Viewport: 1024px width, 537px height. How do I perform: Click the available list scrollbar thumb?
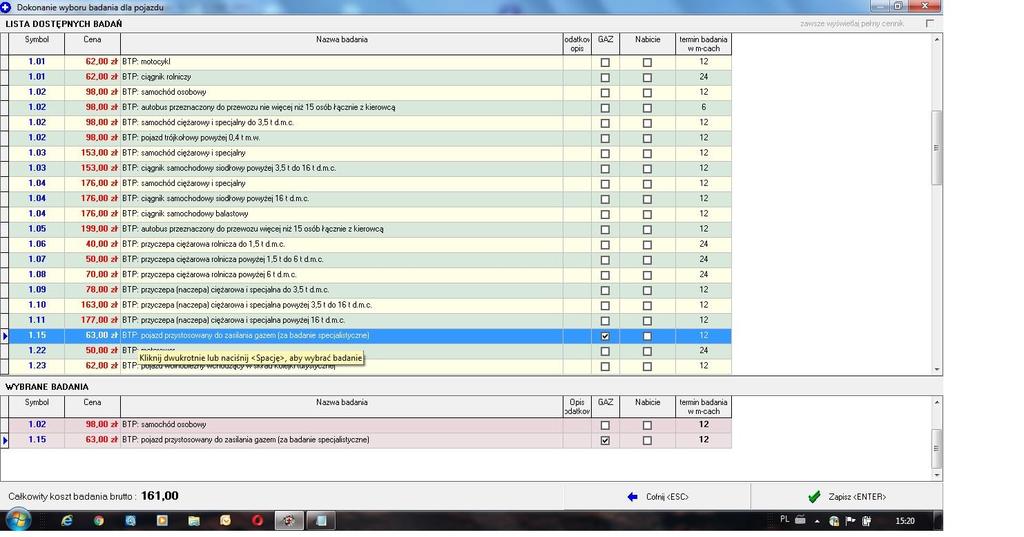pos(936,148)
